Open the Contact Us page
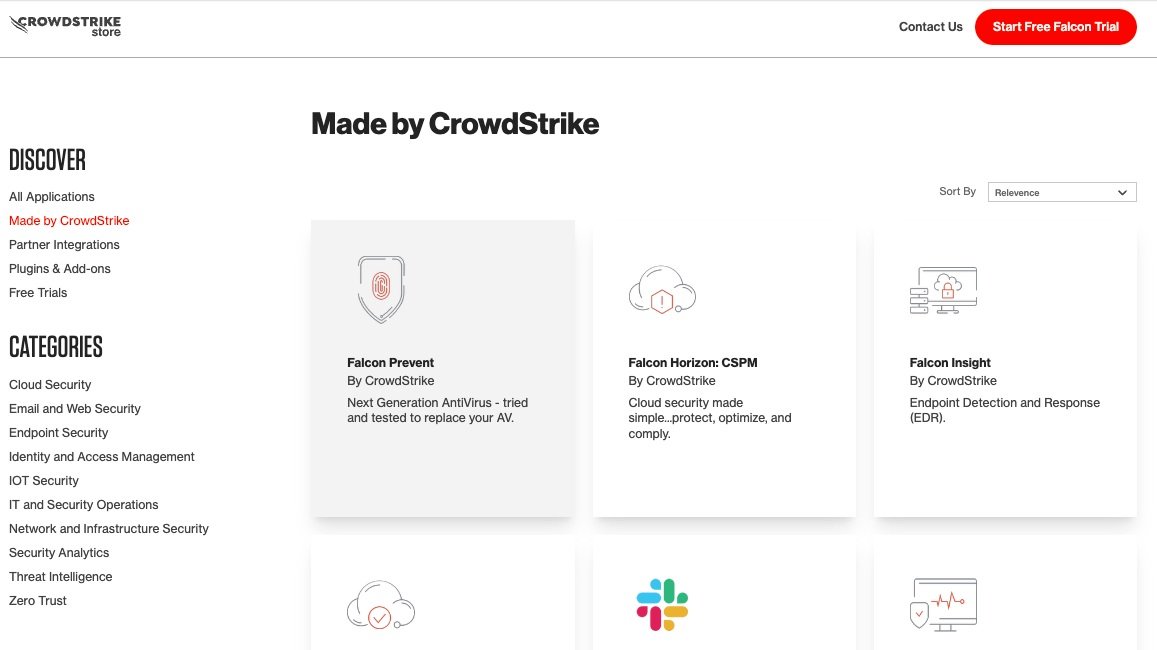Image resolution: width=1157 pixels, height=650 pixels. 930,27
